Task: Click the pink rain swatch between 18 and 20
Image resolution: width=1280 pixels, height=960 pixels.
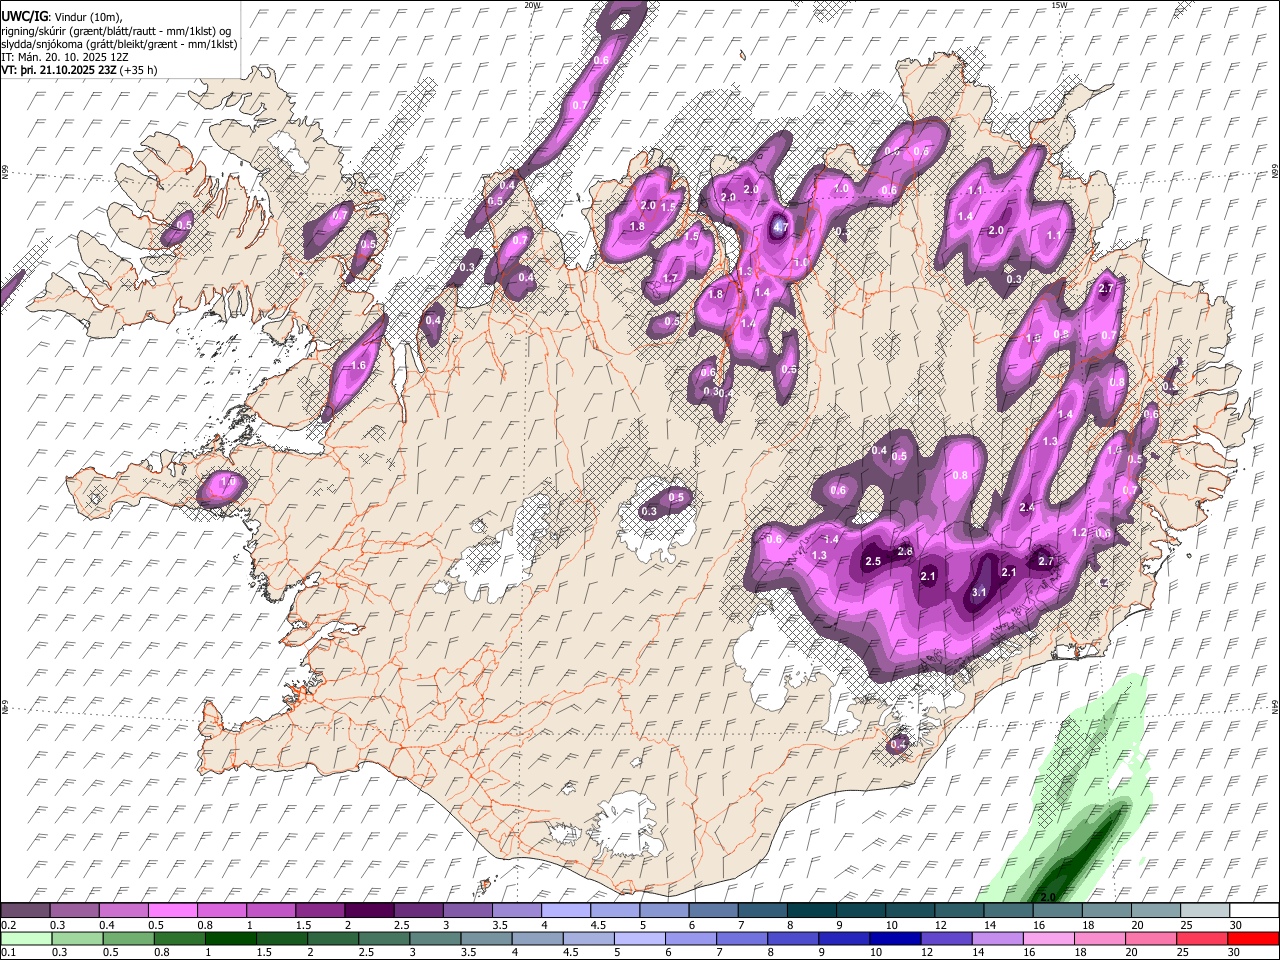Action: [1099, 938]
